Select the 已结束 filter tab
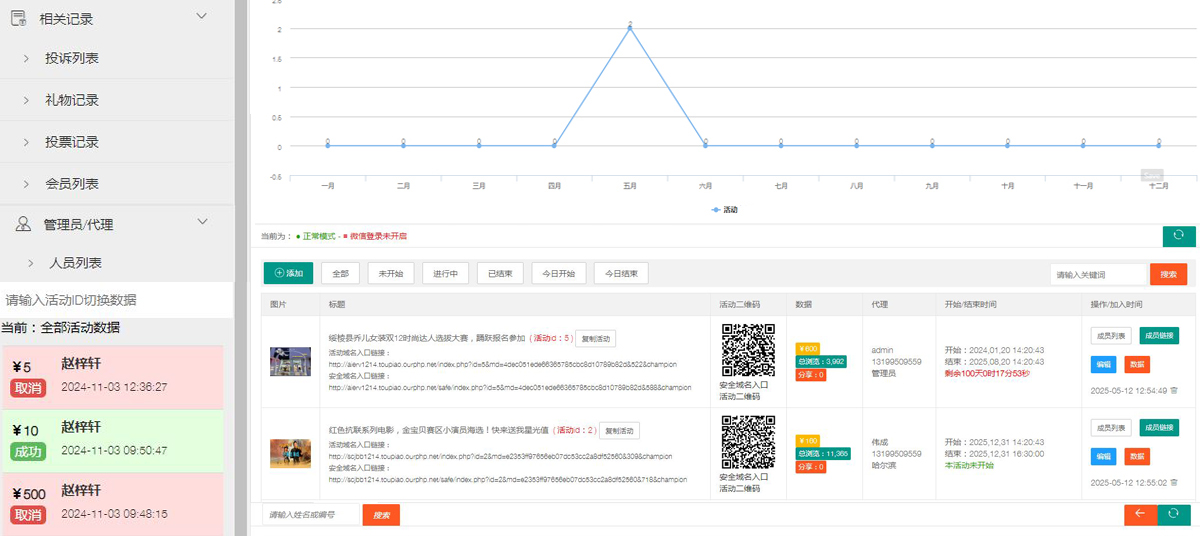The height and width of the screenshot is (536, 1200). point(500,273)
